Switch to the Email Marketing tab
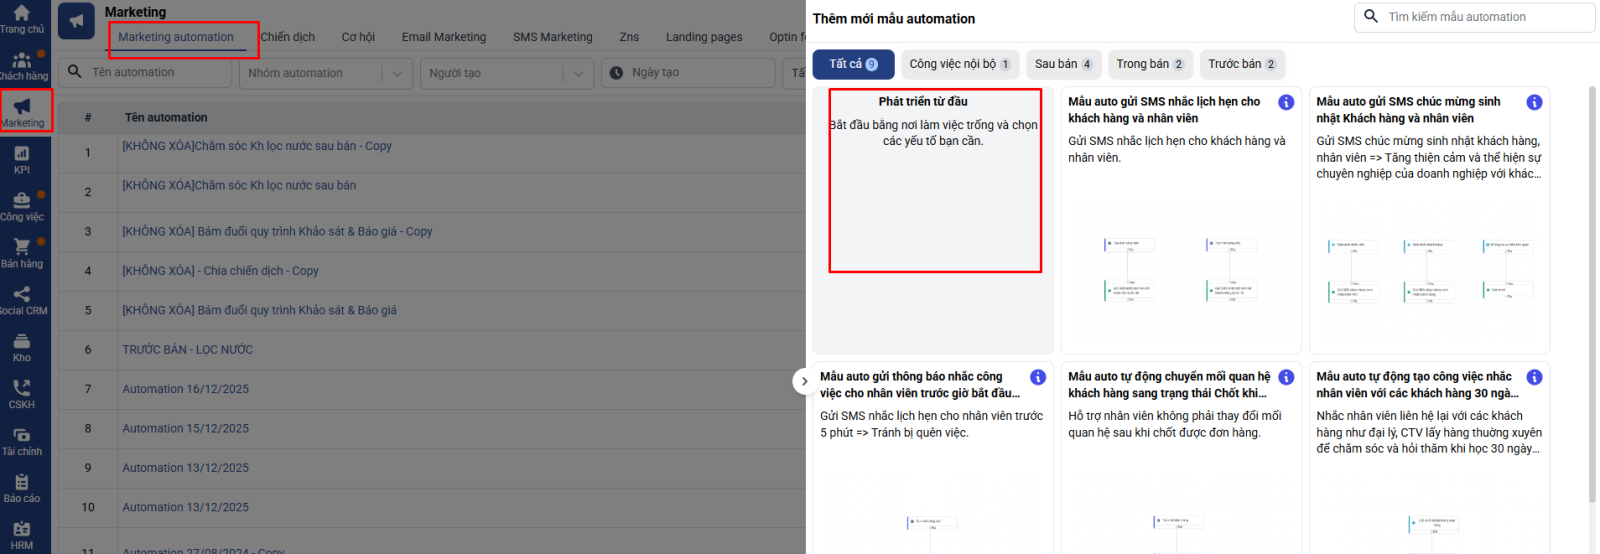 pyautogui.click(x=443, y=37)
